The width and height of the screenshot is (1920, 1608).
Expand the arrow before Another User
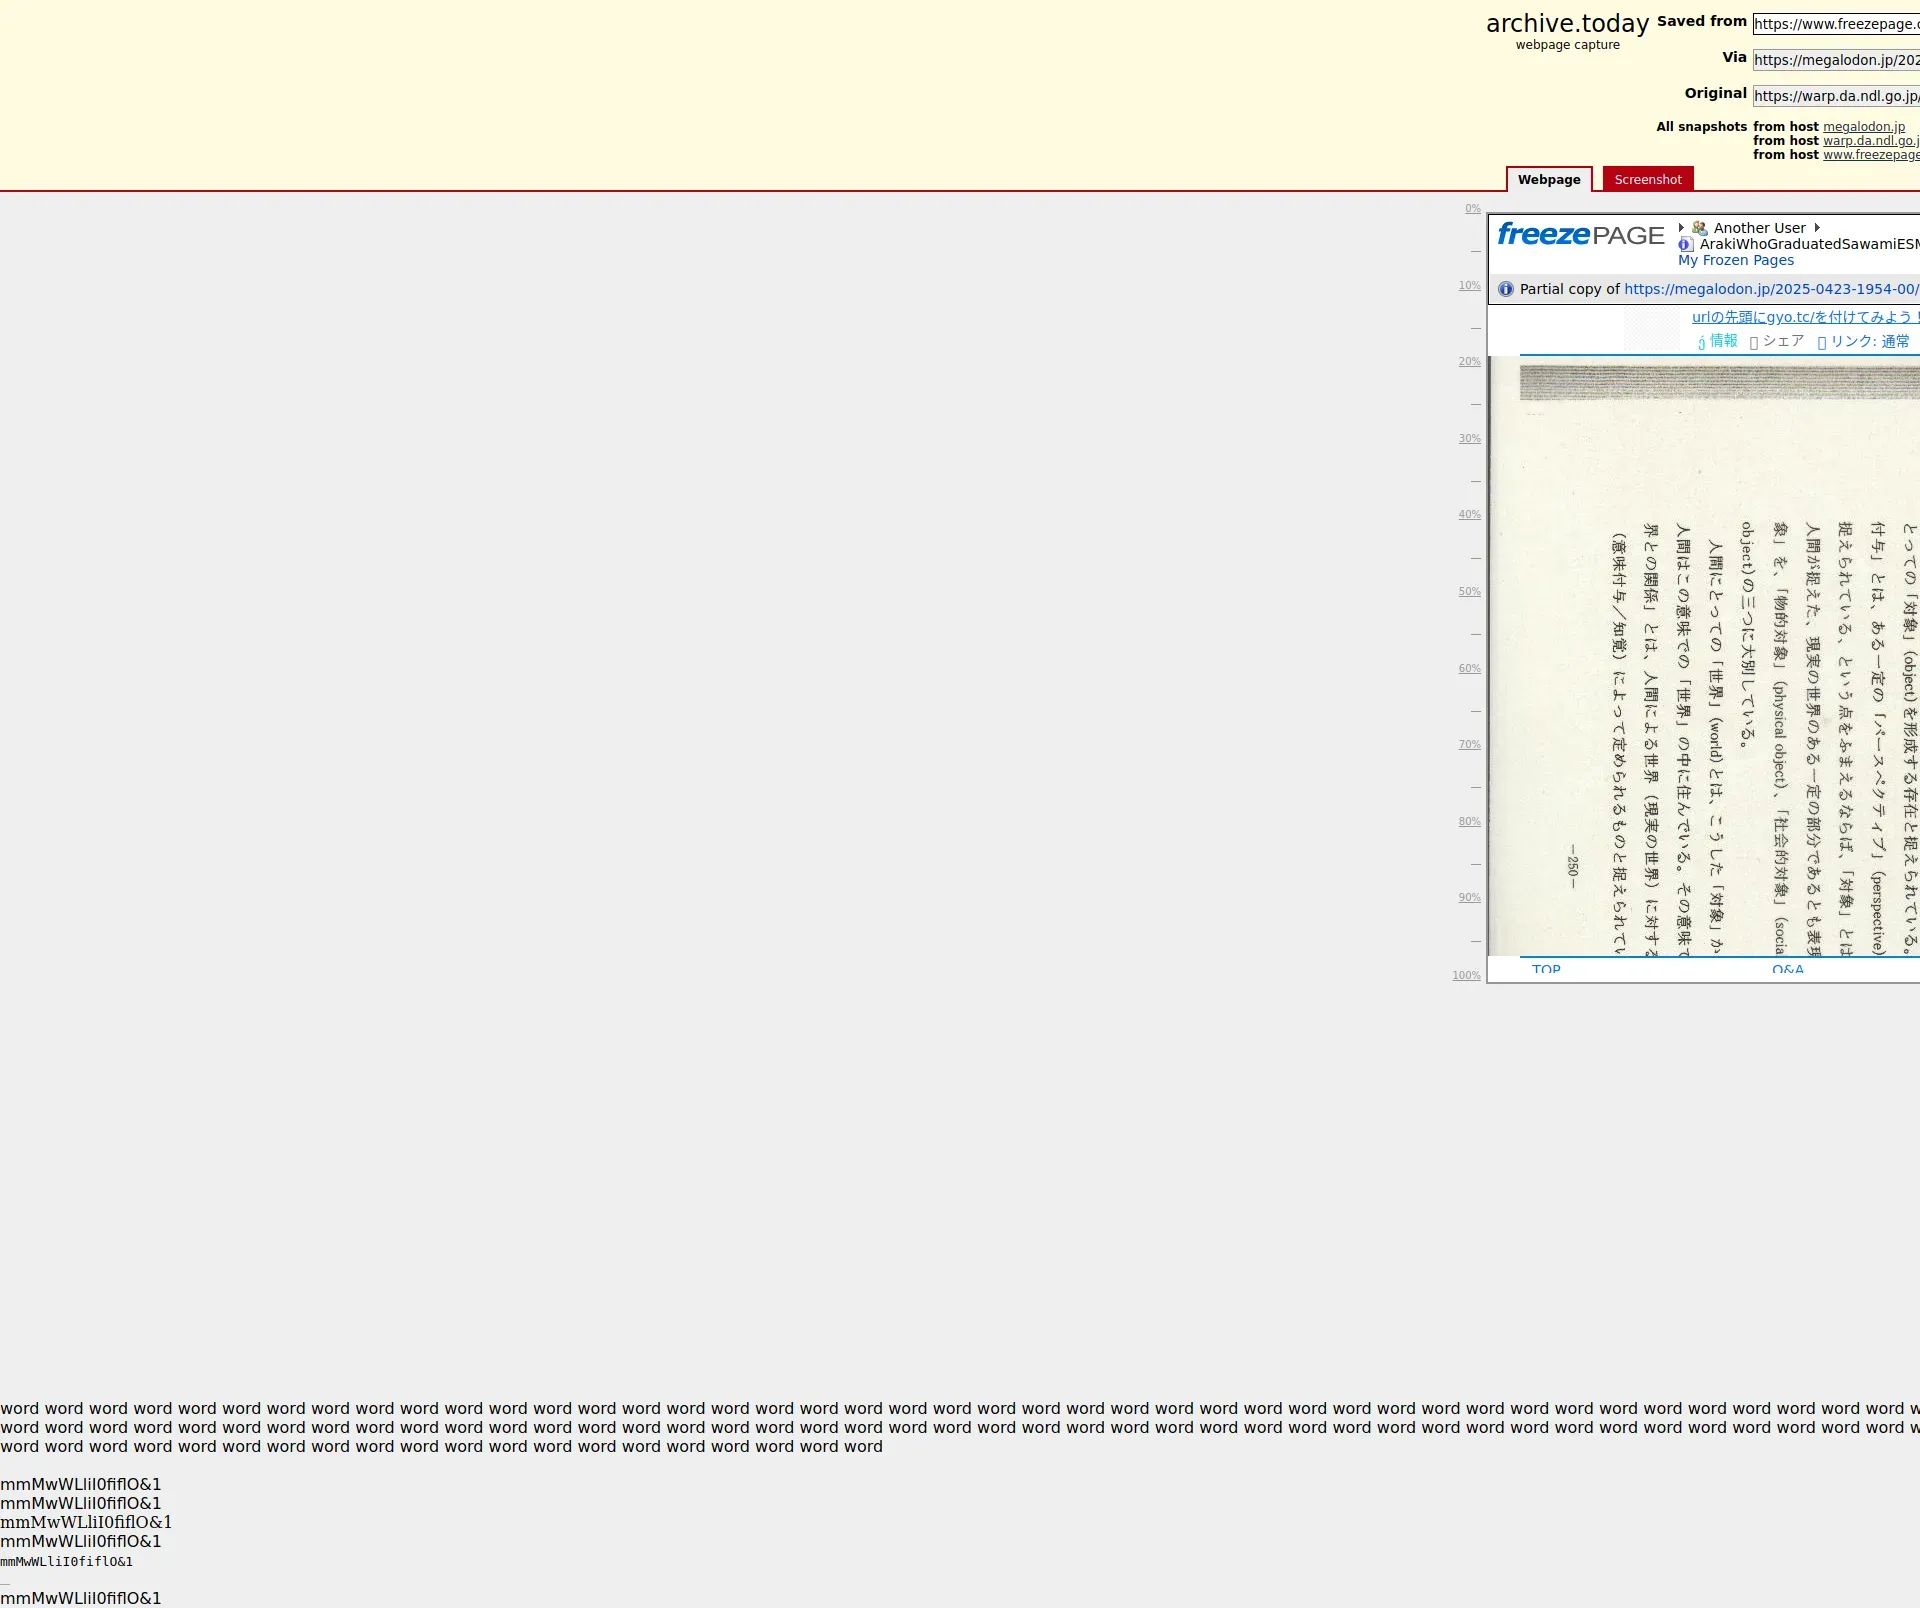(1682, 228)
